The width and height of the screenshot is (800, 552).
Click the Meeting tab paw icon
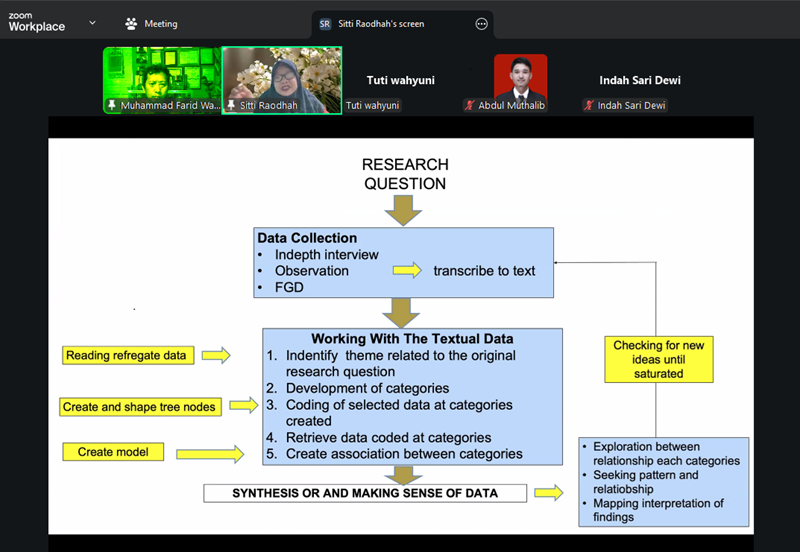[x=131, y=23]
